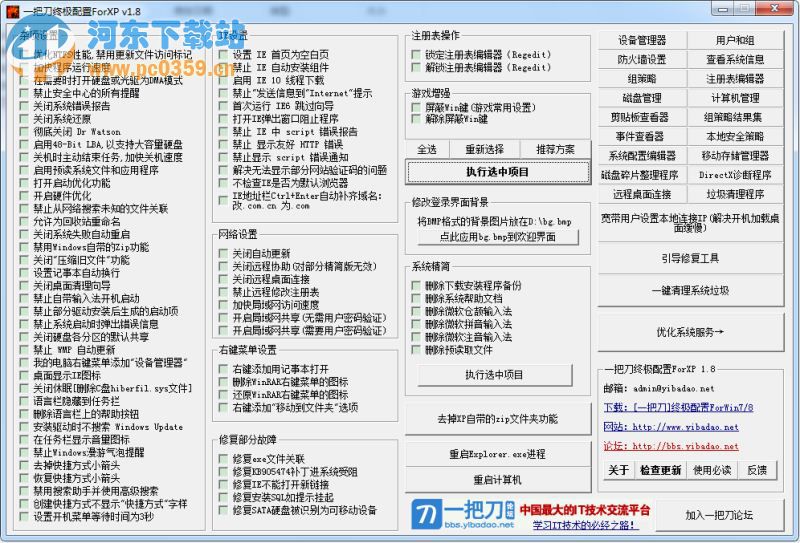This screenshot has width=800, height=543.
Task: Click 优化系统服务→ button
Action: click(x=690, y=332)
